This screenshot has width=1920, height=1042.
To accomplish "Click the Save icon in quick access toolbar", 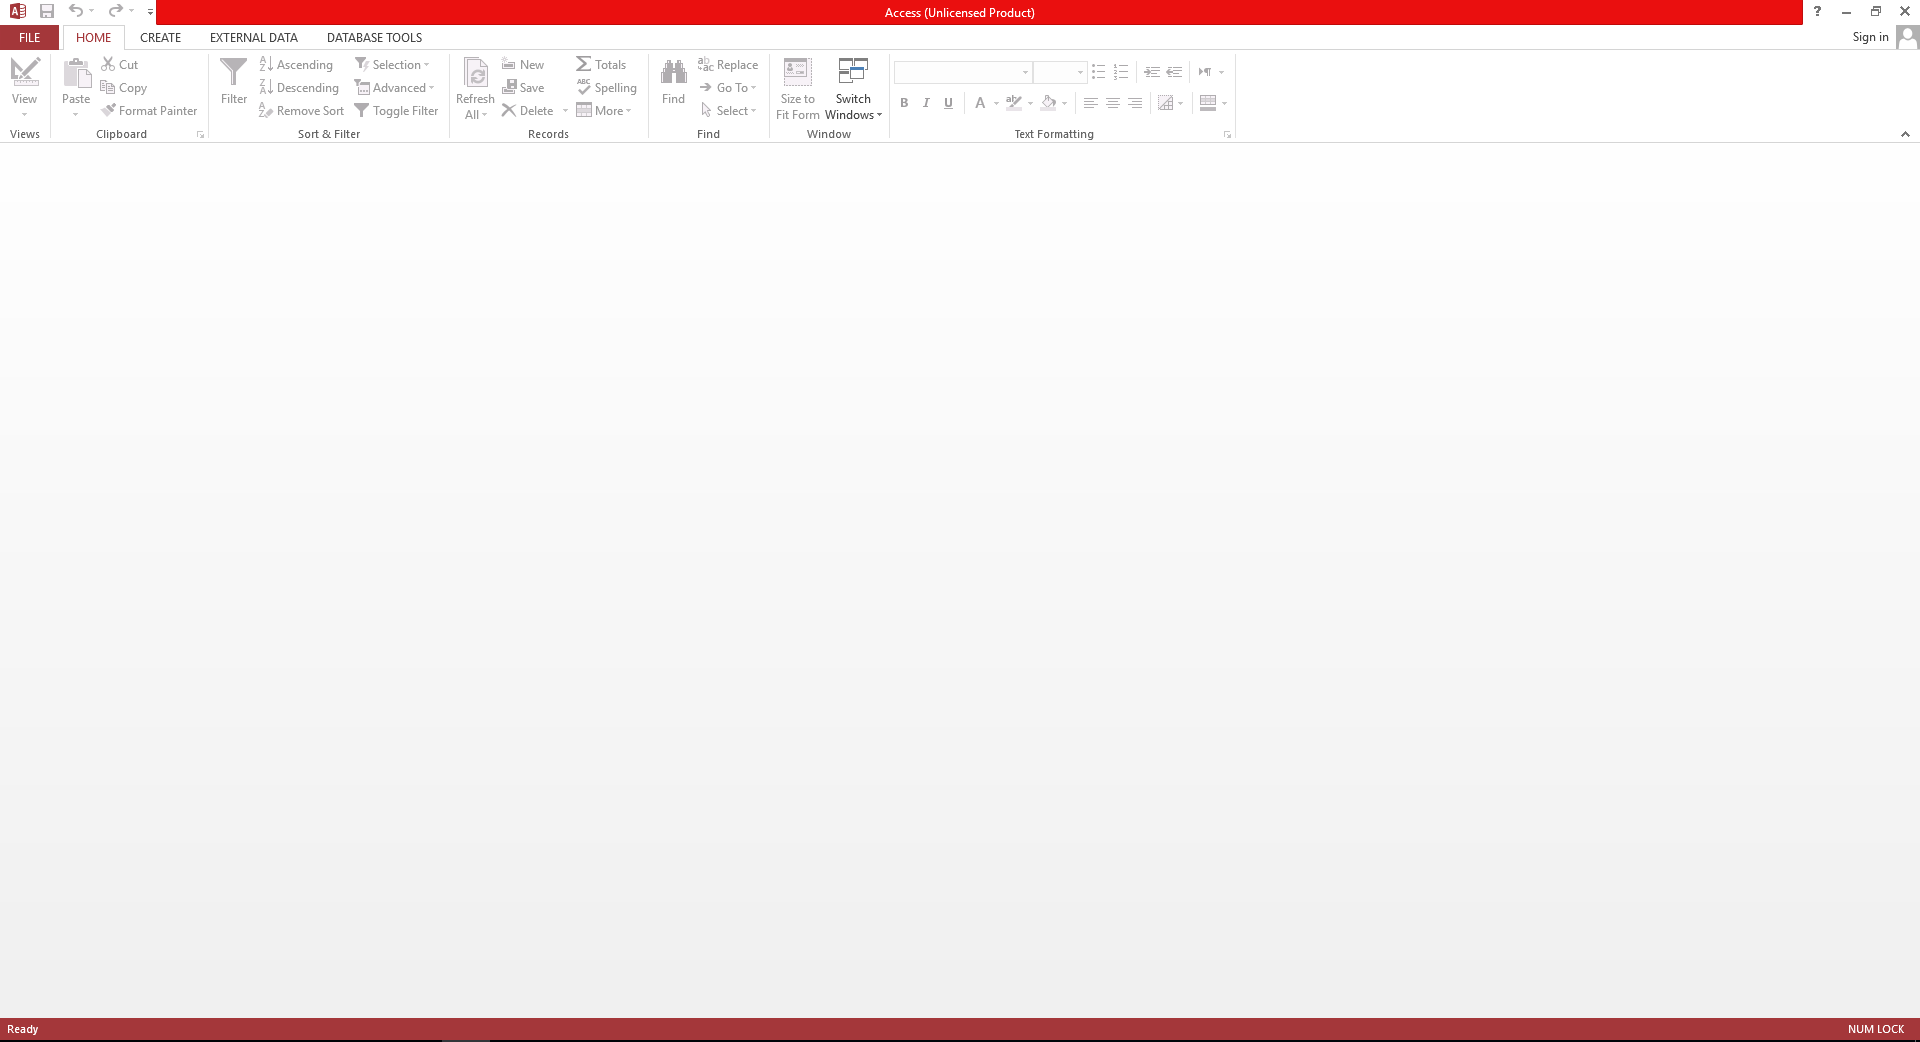I will [47, 11].
